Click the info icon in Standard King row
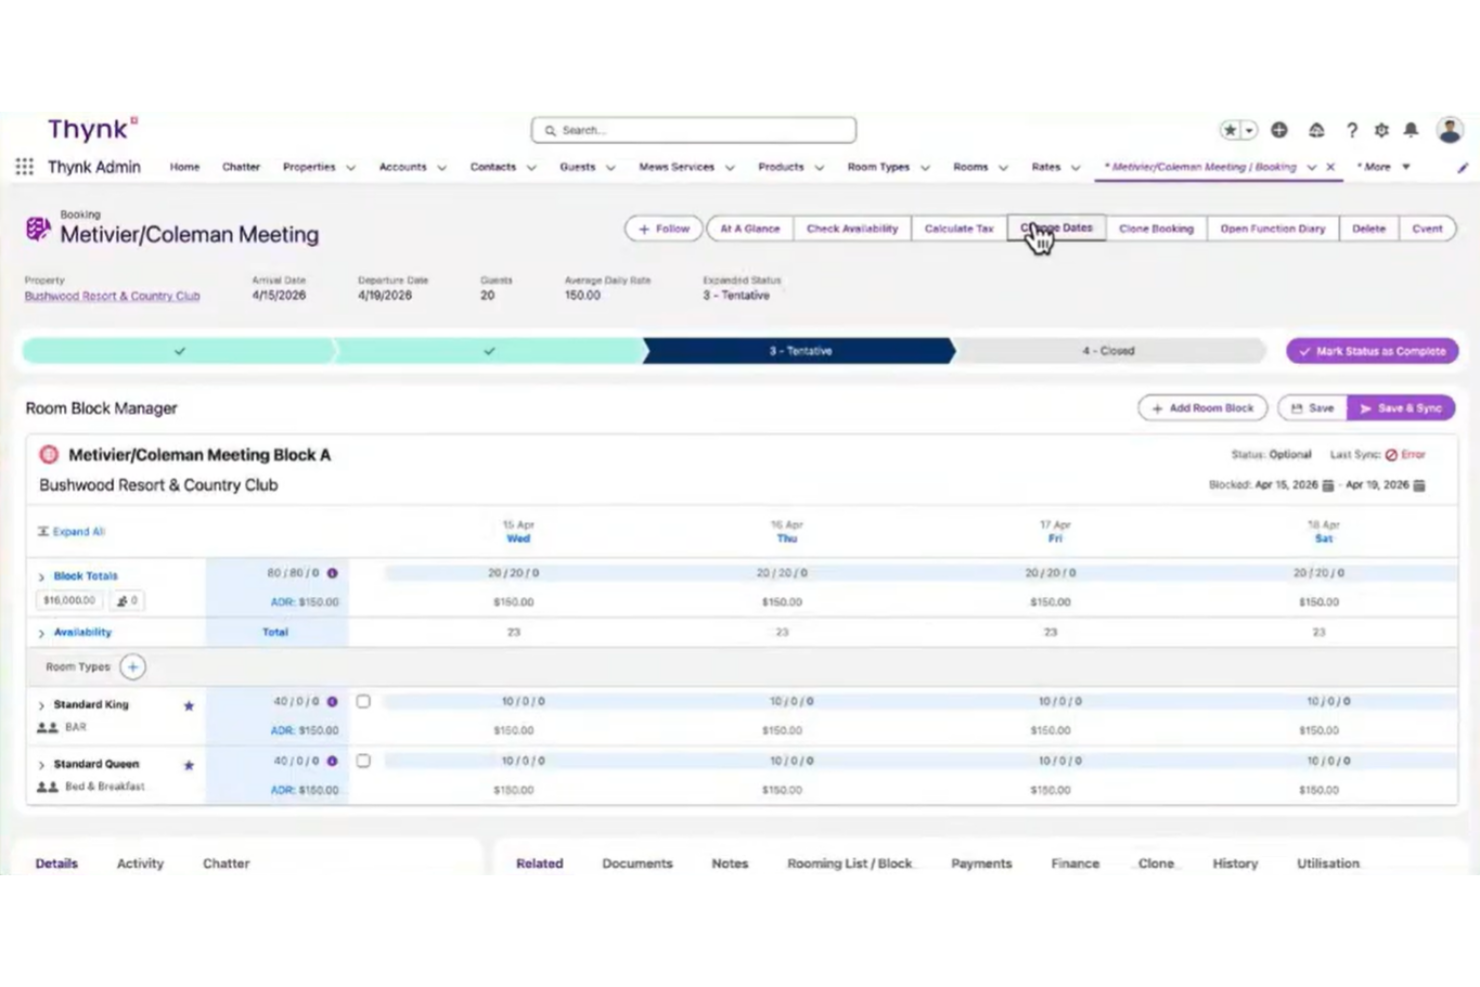The image size is (1480, 987). 332,702
